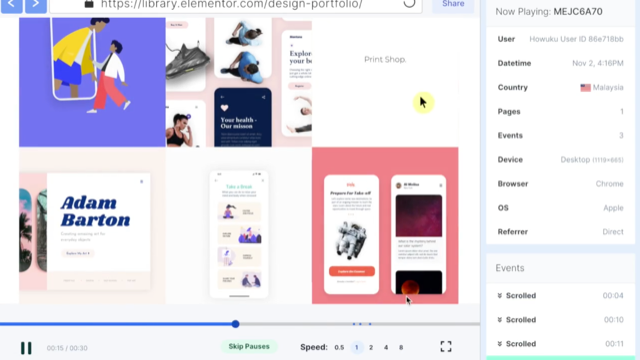Toggle fullscreen mode icon

(x=446, y=347)
